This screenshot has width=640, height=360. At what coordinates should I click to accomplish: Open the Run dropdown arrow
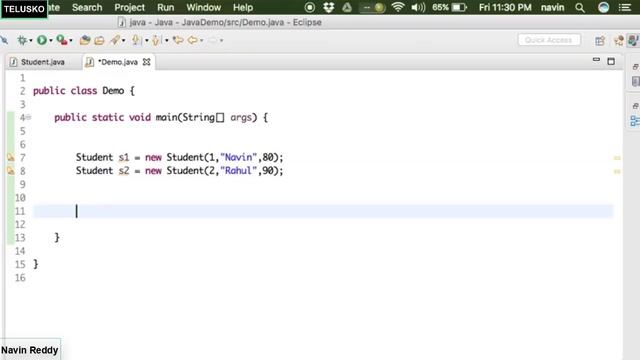51,40
